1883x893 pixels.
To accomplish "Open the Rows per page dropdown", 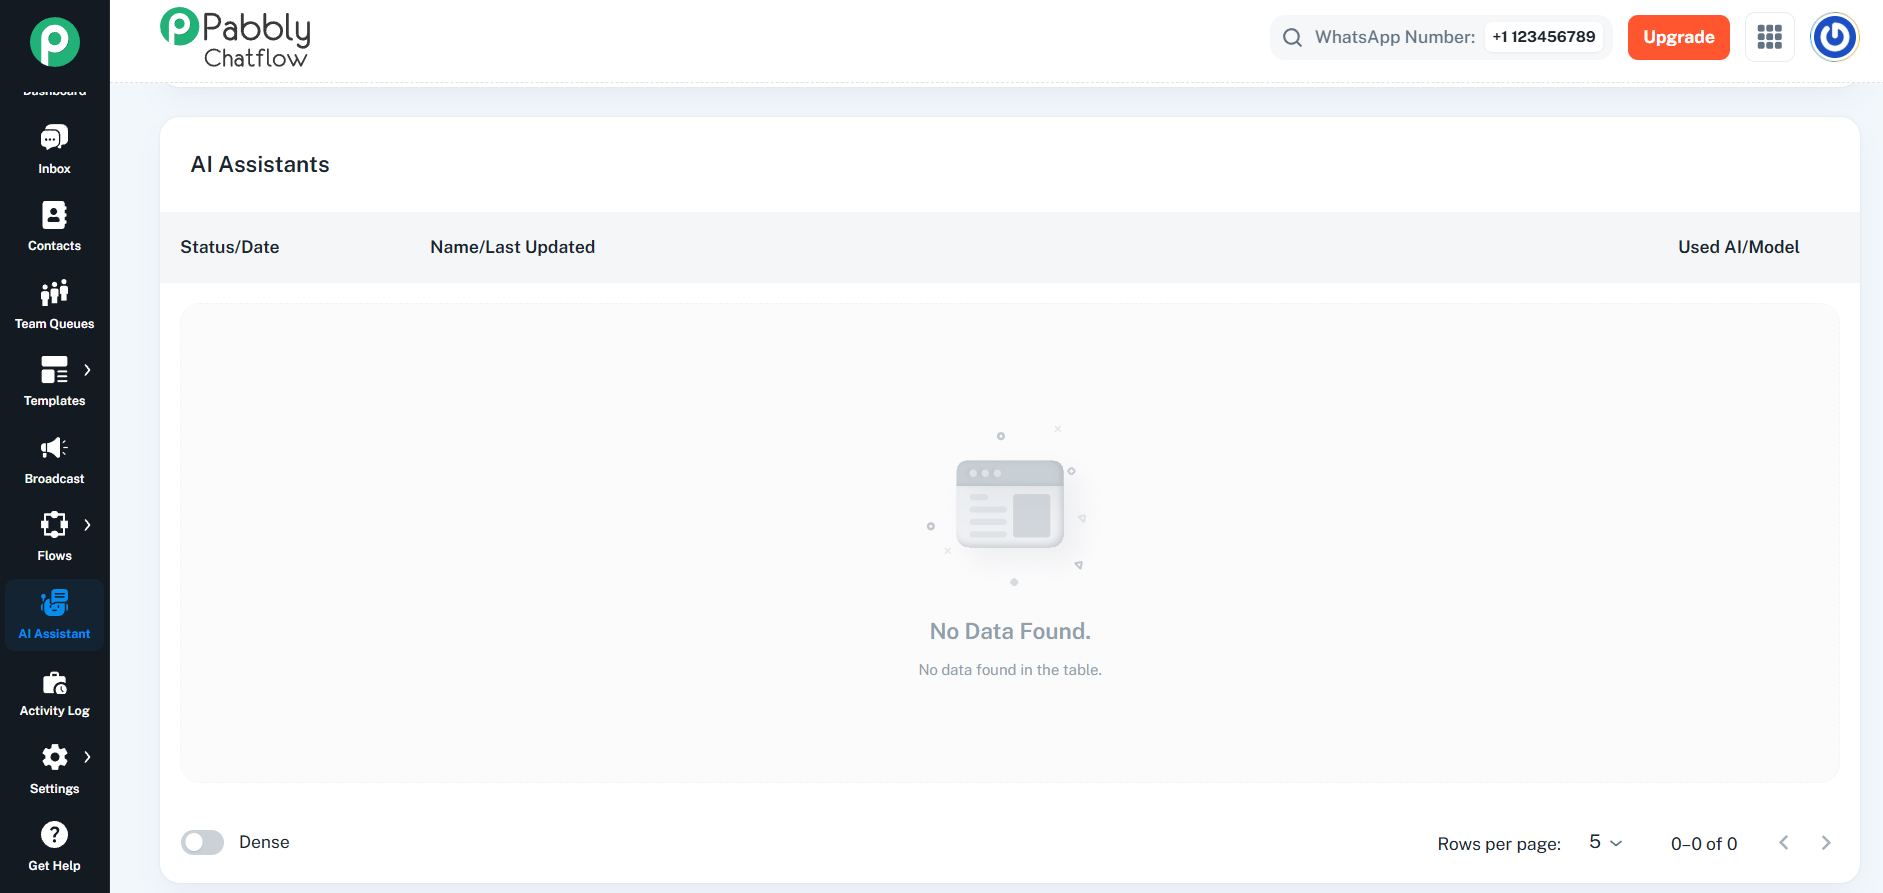I will pos(1605,843).
